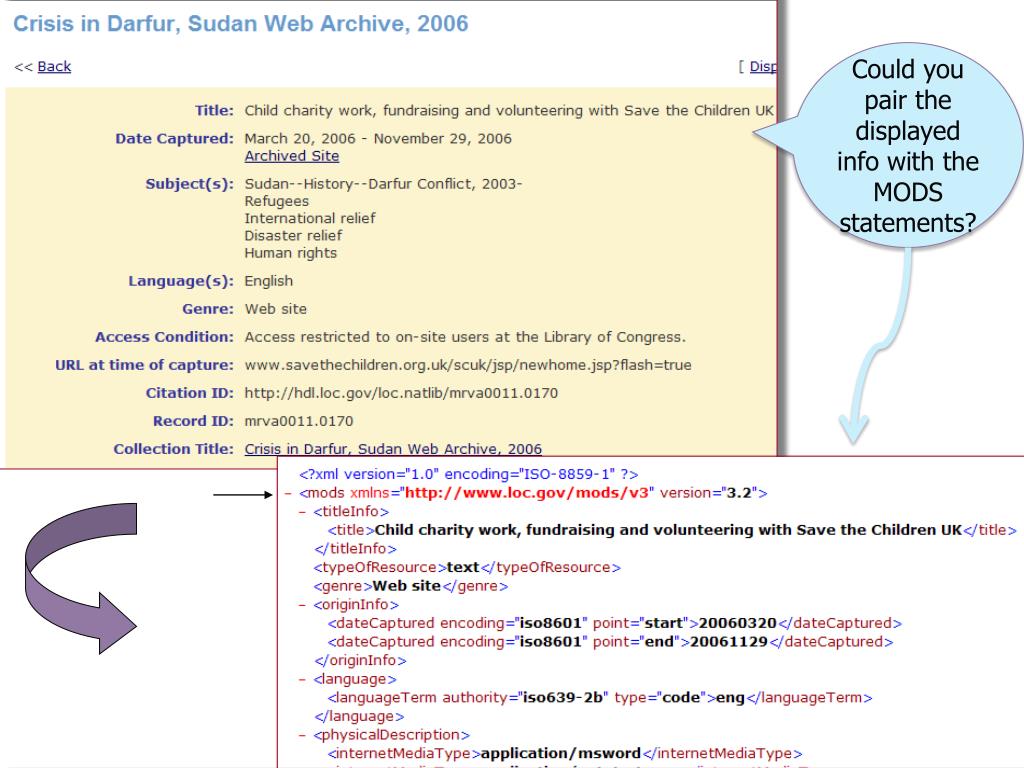
Task: Click the subject Human rights
Action: click(x=291, y=253)
